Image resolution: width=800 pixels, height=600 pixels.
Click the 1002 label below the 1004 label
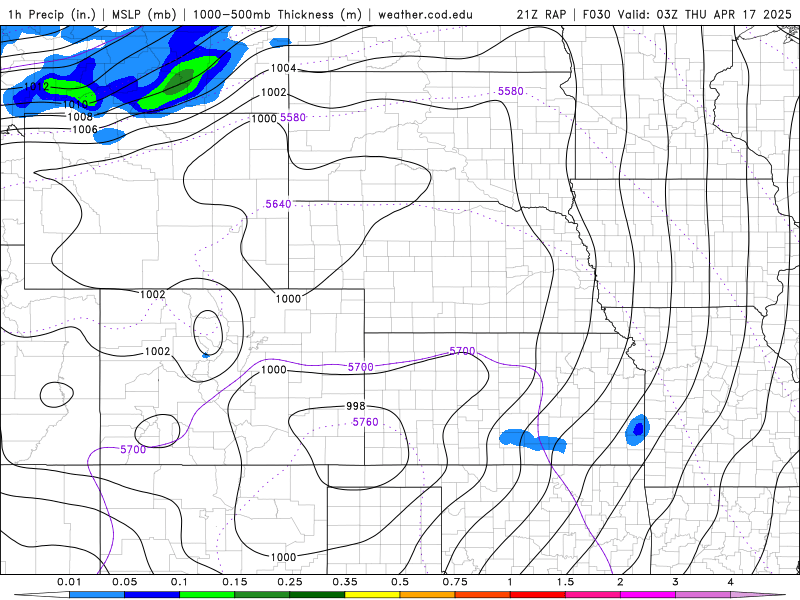click(273, 92)
